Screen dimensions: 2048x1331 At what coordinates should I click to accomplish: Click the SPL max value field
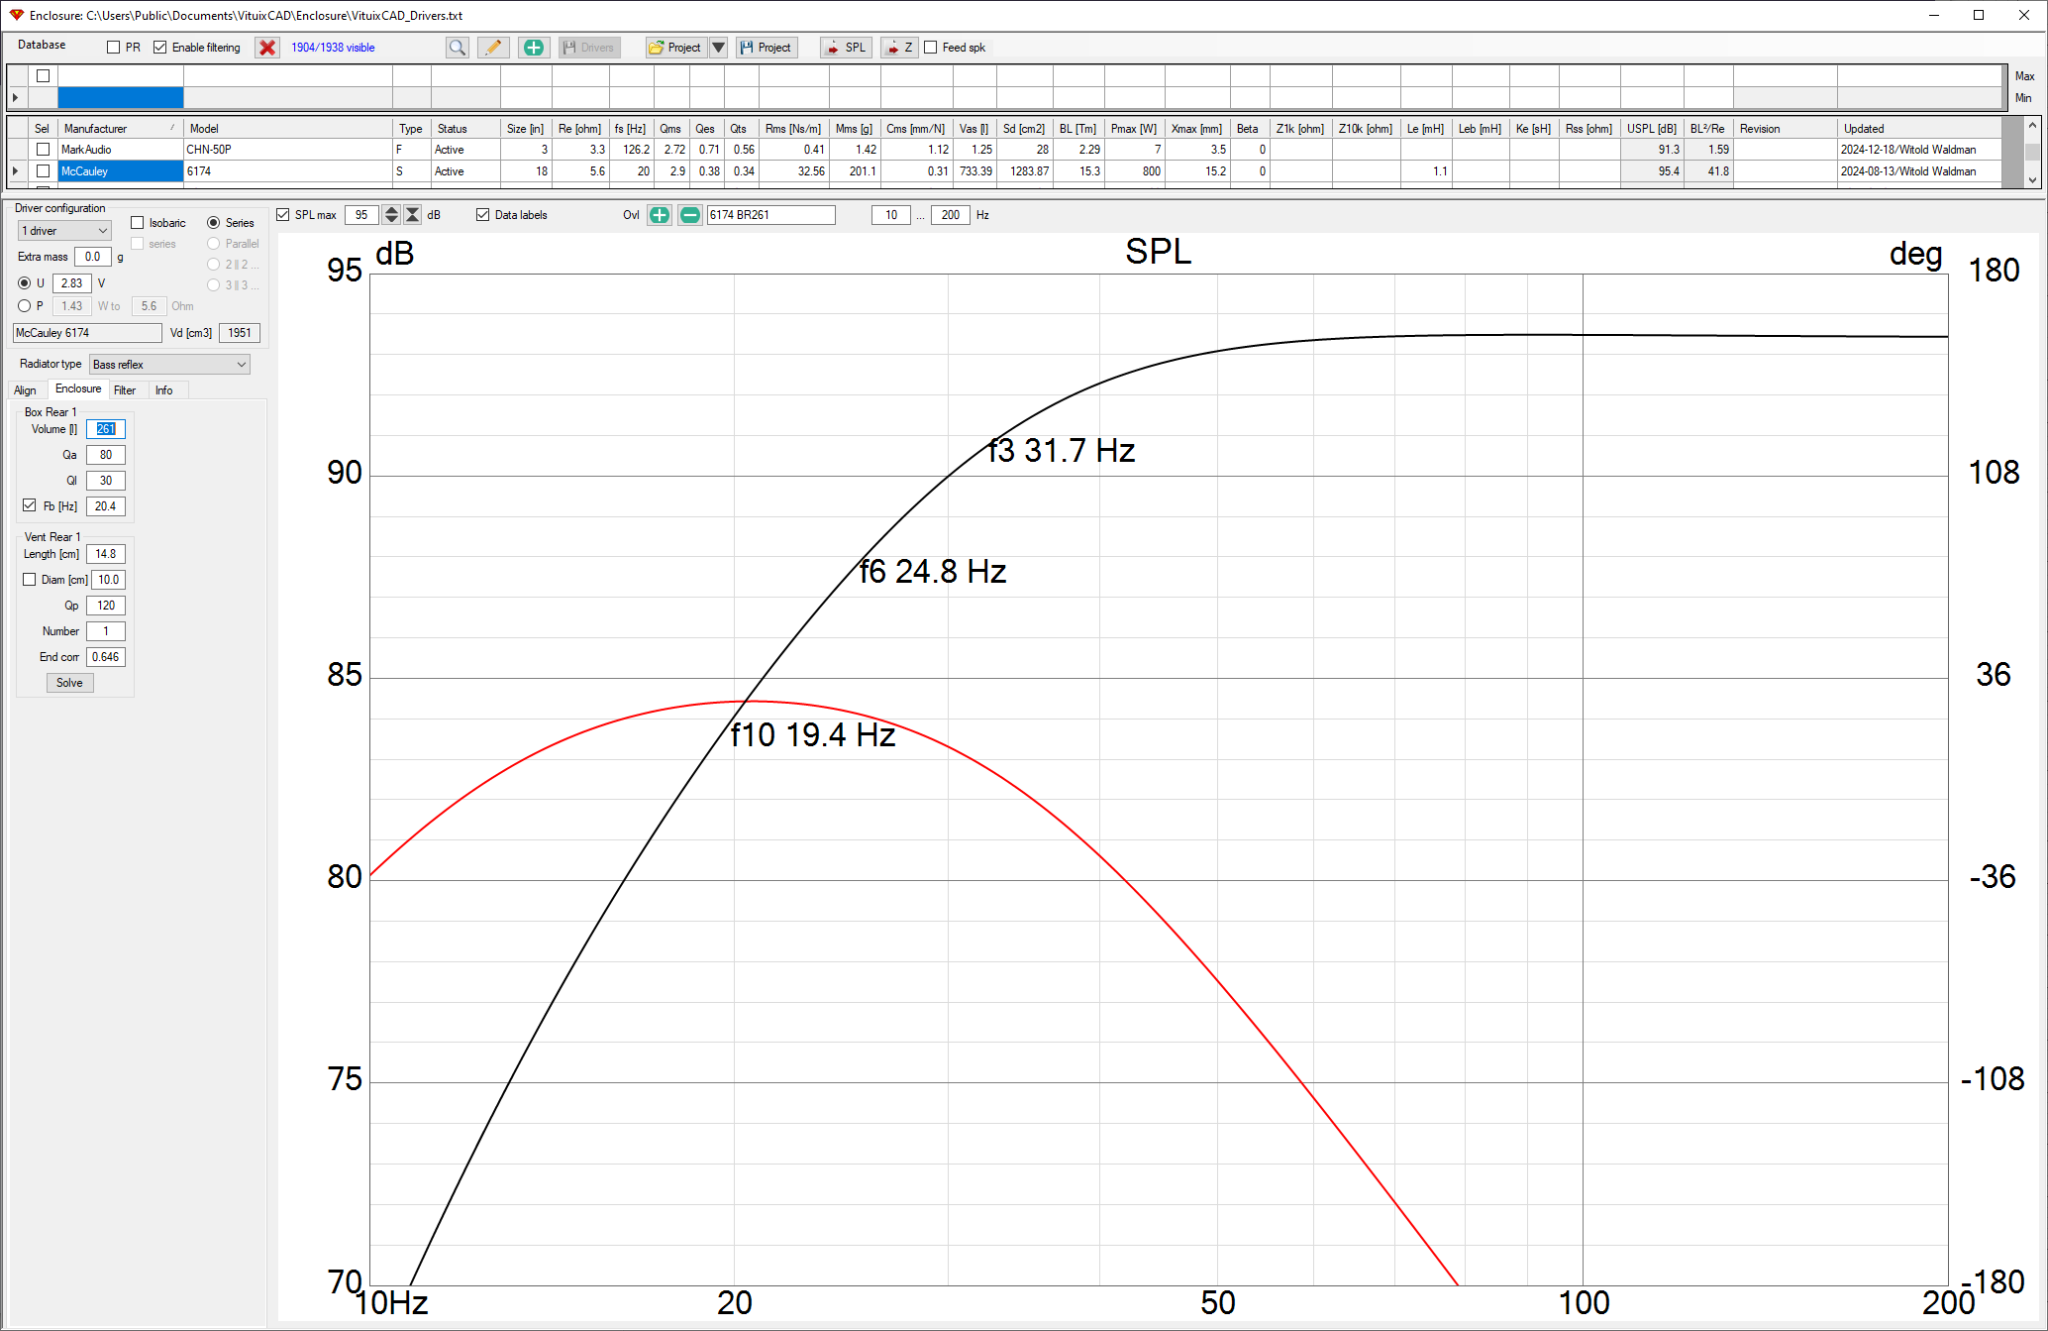362,215
